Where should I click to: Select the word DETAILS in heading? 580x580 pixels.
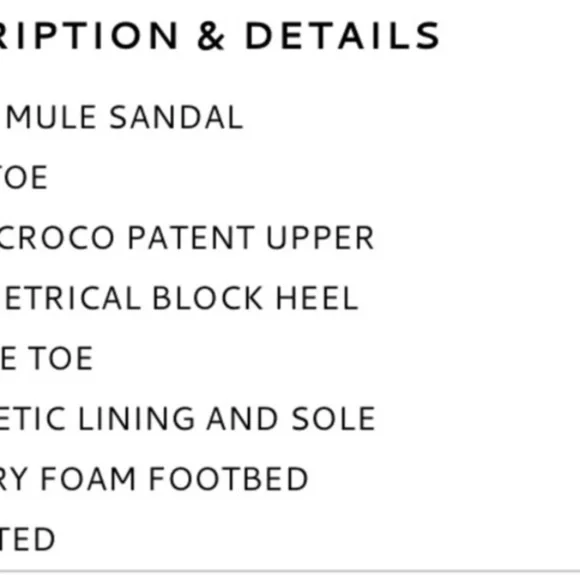coord(343,36)
